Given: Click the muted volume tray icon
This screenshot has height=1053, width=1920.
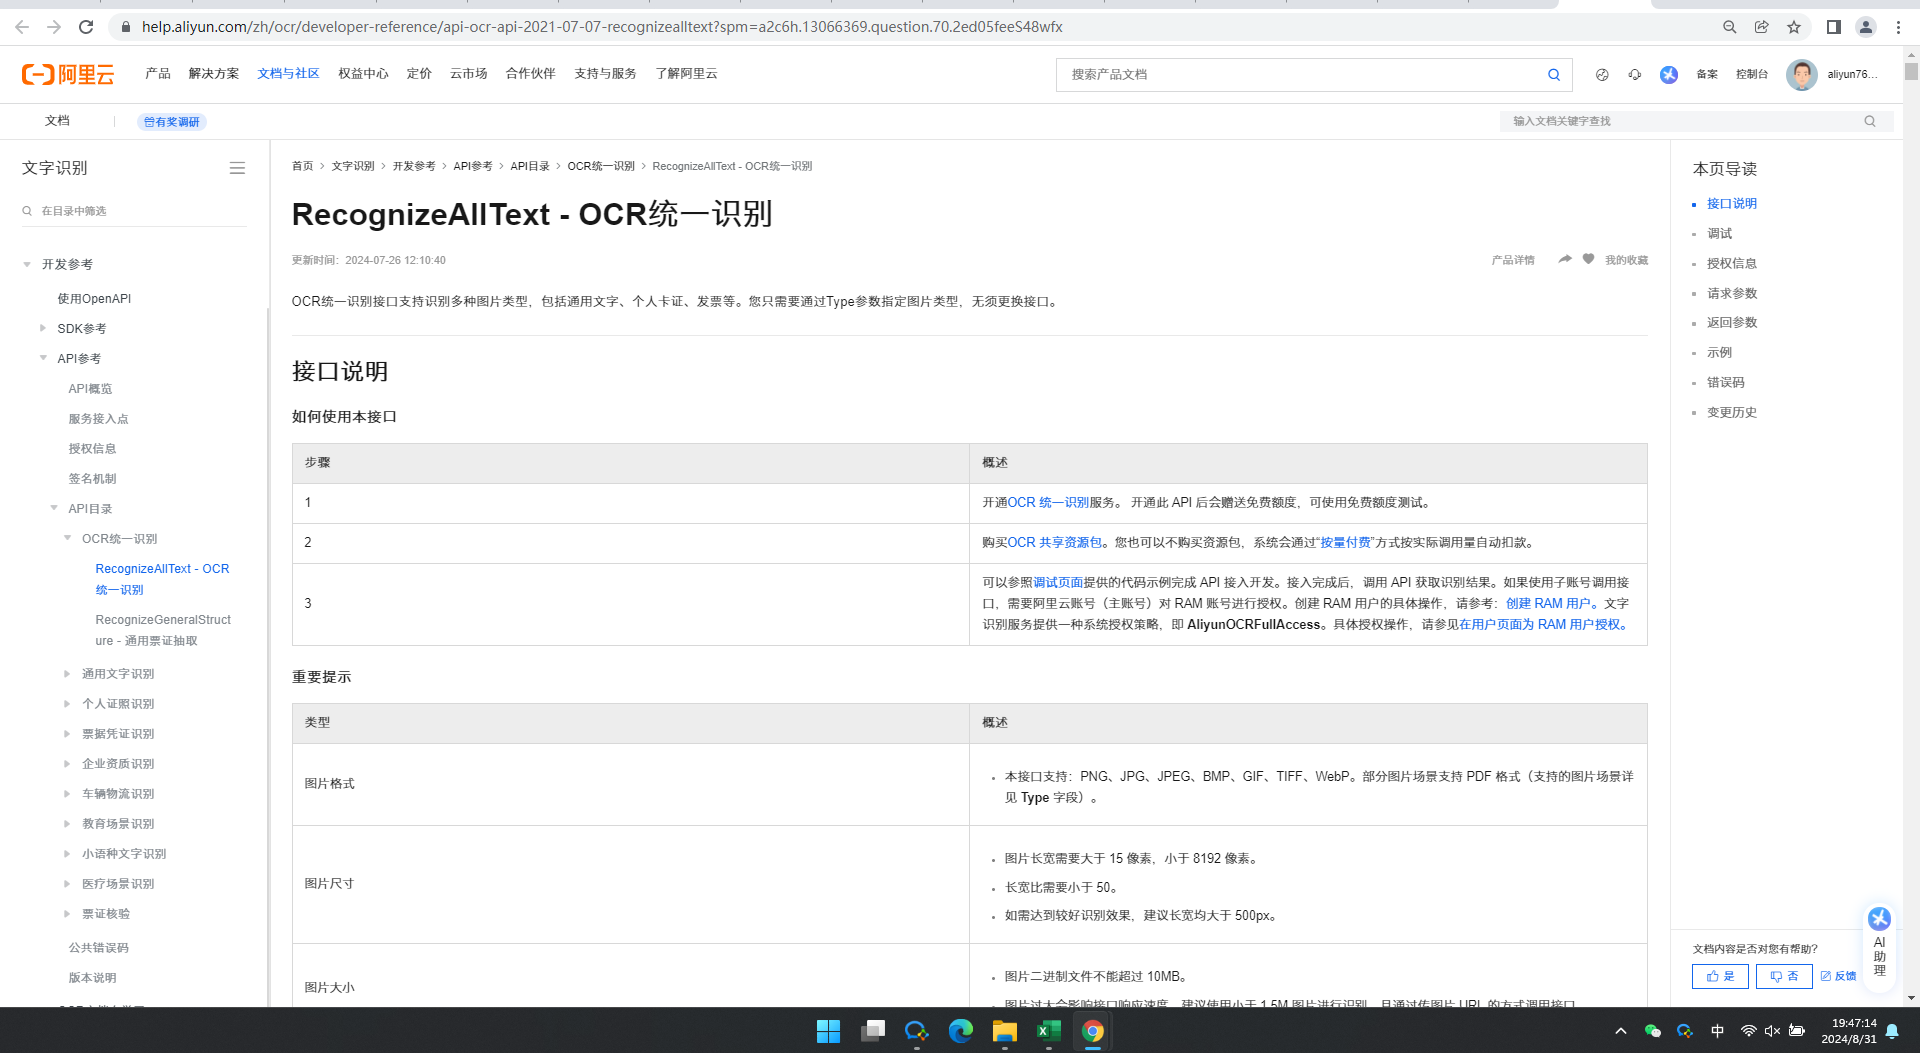Looking at the screenshot, I should coord(1772,1031).
